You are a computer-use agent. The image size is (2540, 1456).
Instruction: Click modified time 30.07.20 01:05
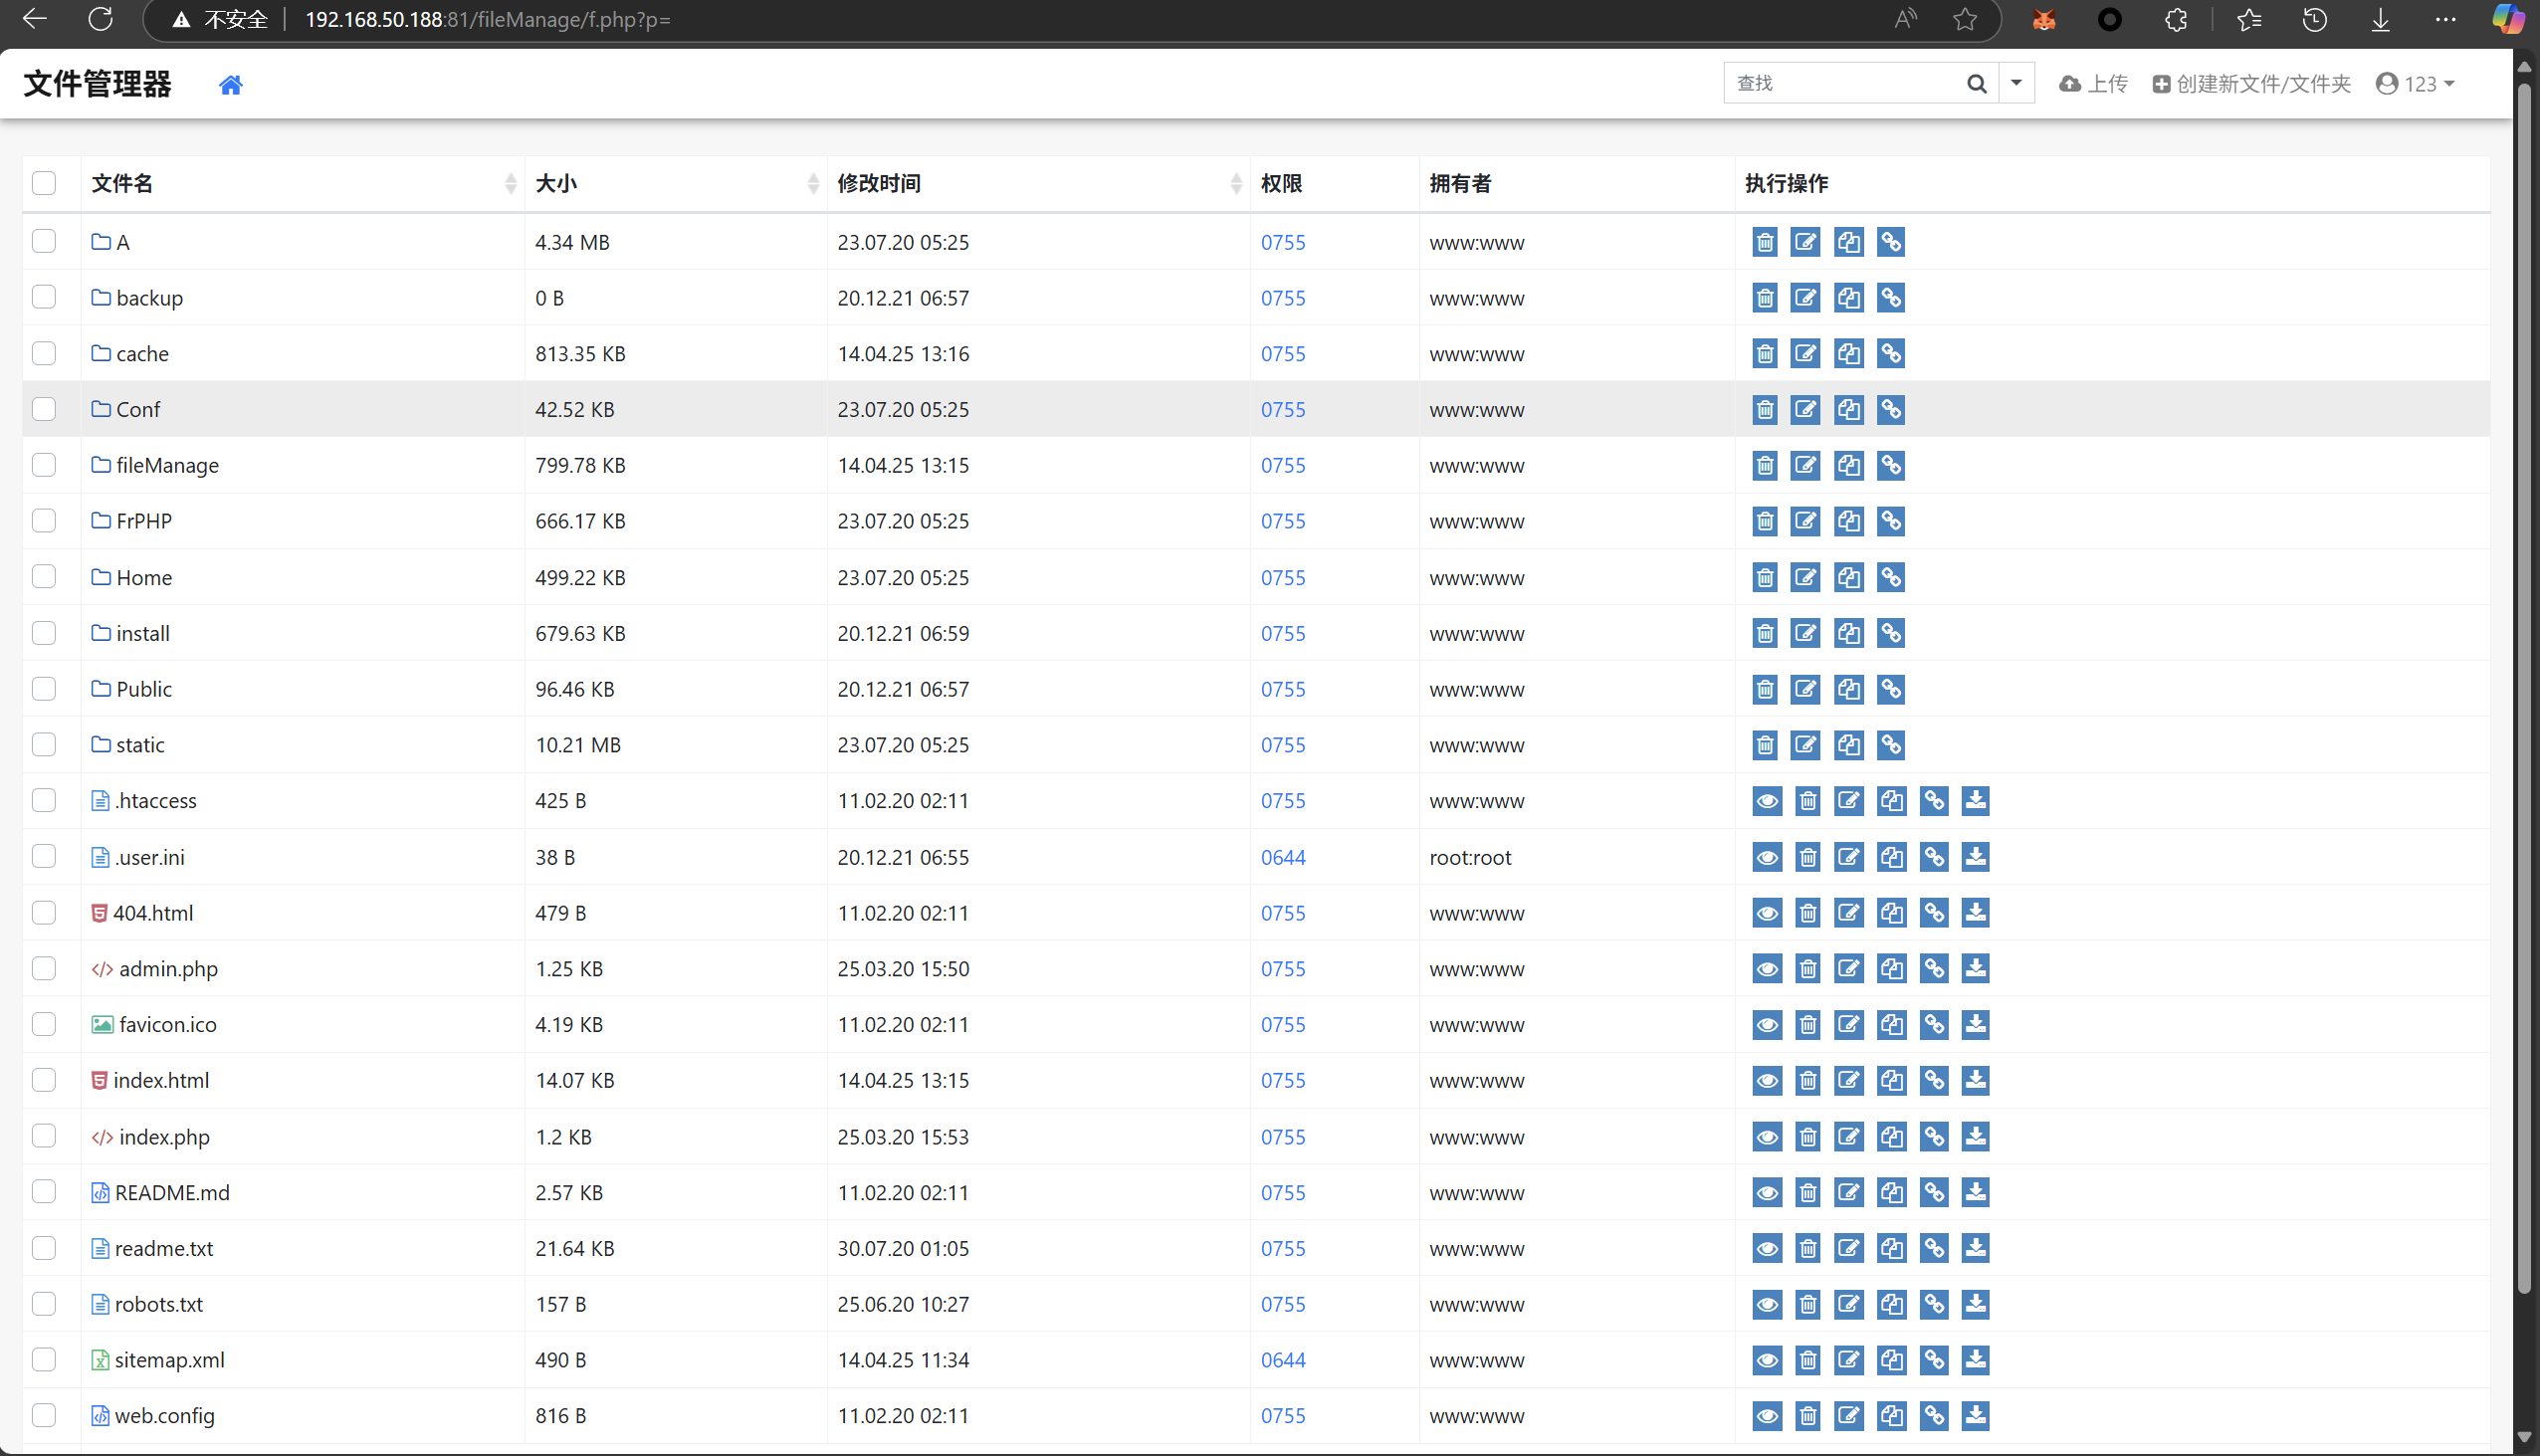pyautogui.click(x=903, y=1248)
